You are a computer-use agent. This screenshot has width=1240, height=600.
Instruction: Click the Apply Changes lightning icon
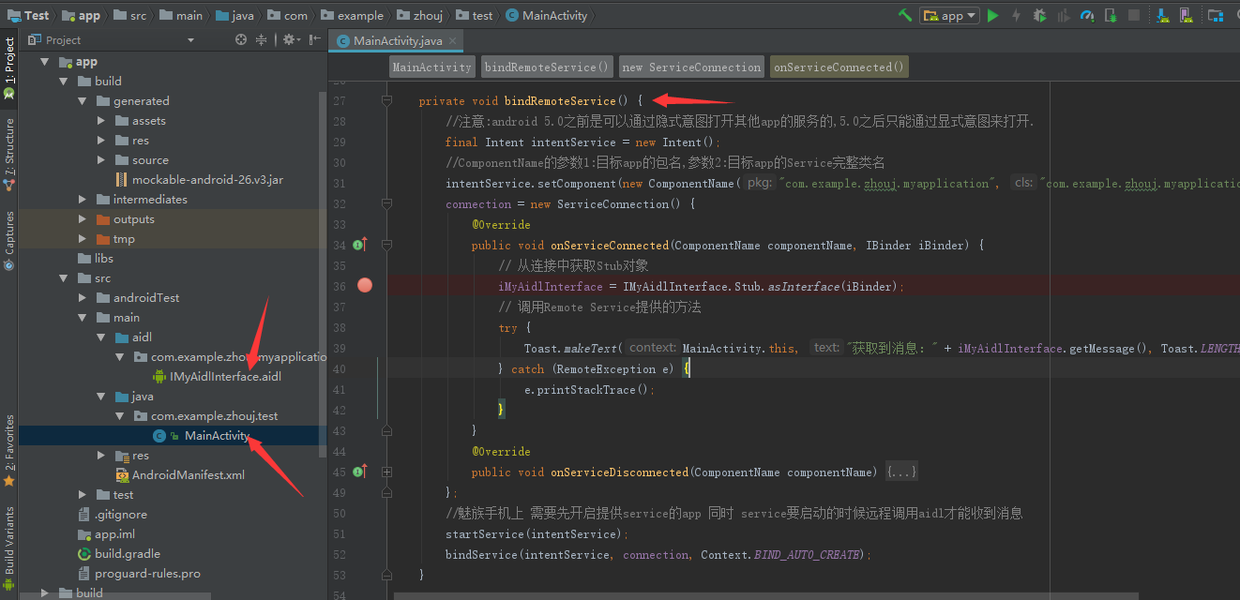pyautogui.click(x=1017, y=15)
